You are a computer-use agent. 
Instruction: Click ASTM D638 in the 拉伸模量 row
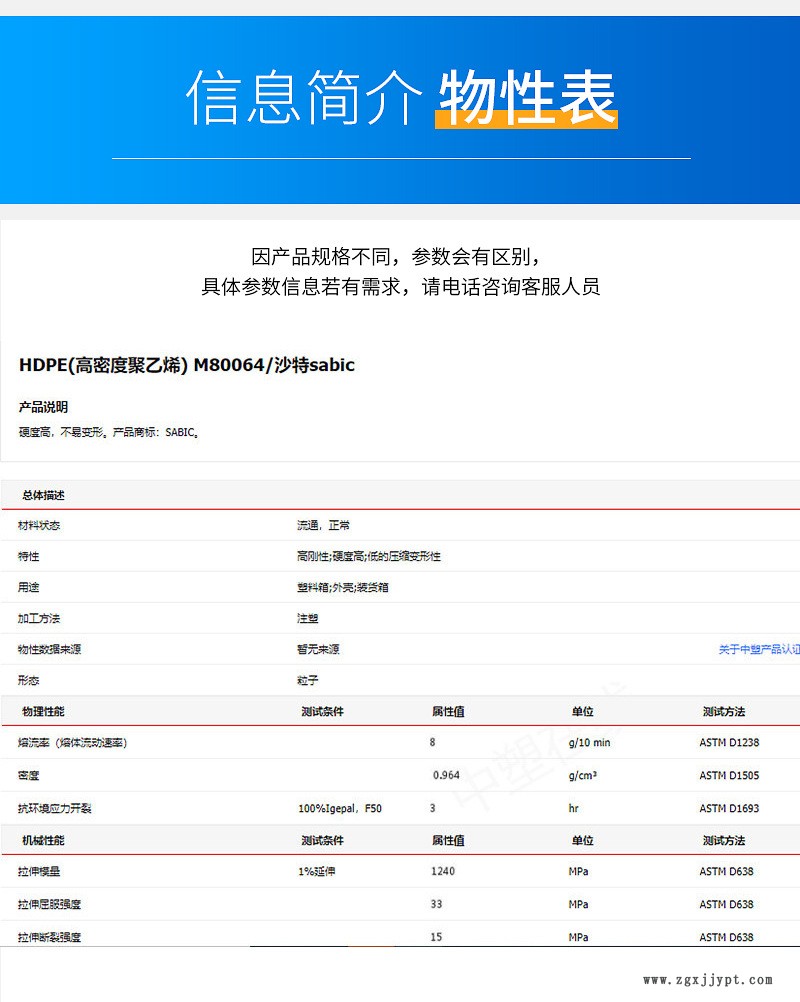[727, 871]
